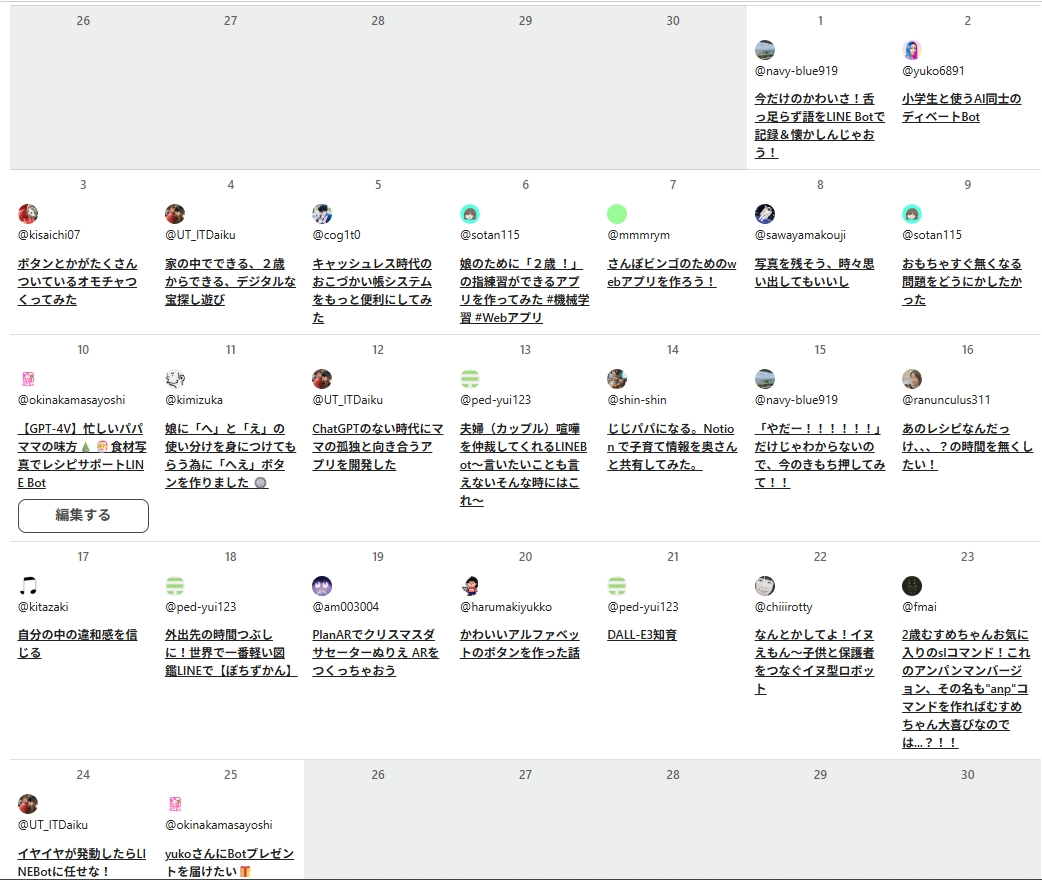Open article 娘に「へ」と「え」の使い分け
The image size is (1042, 880).
(x=230, y=456)
